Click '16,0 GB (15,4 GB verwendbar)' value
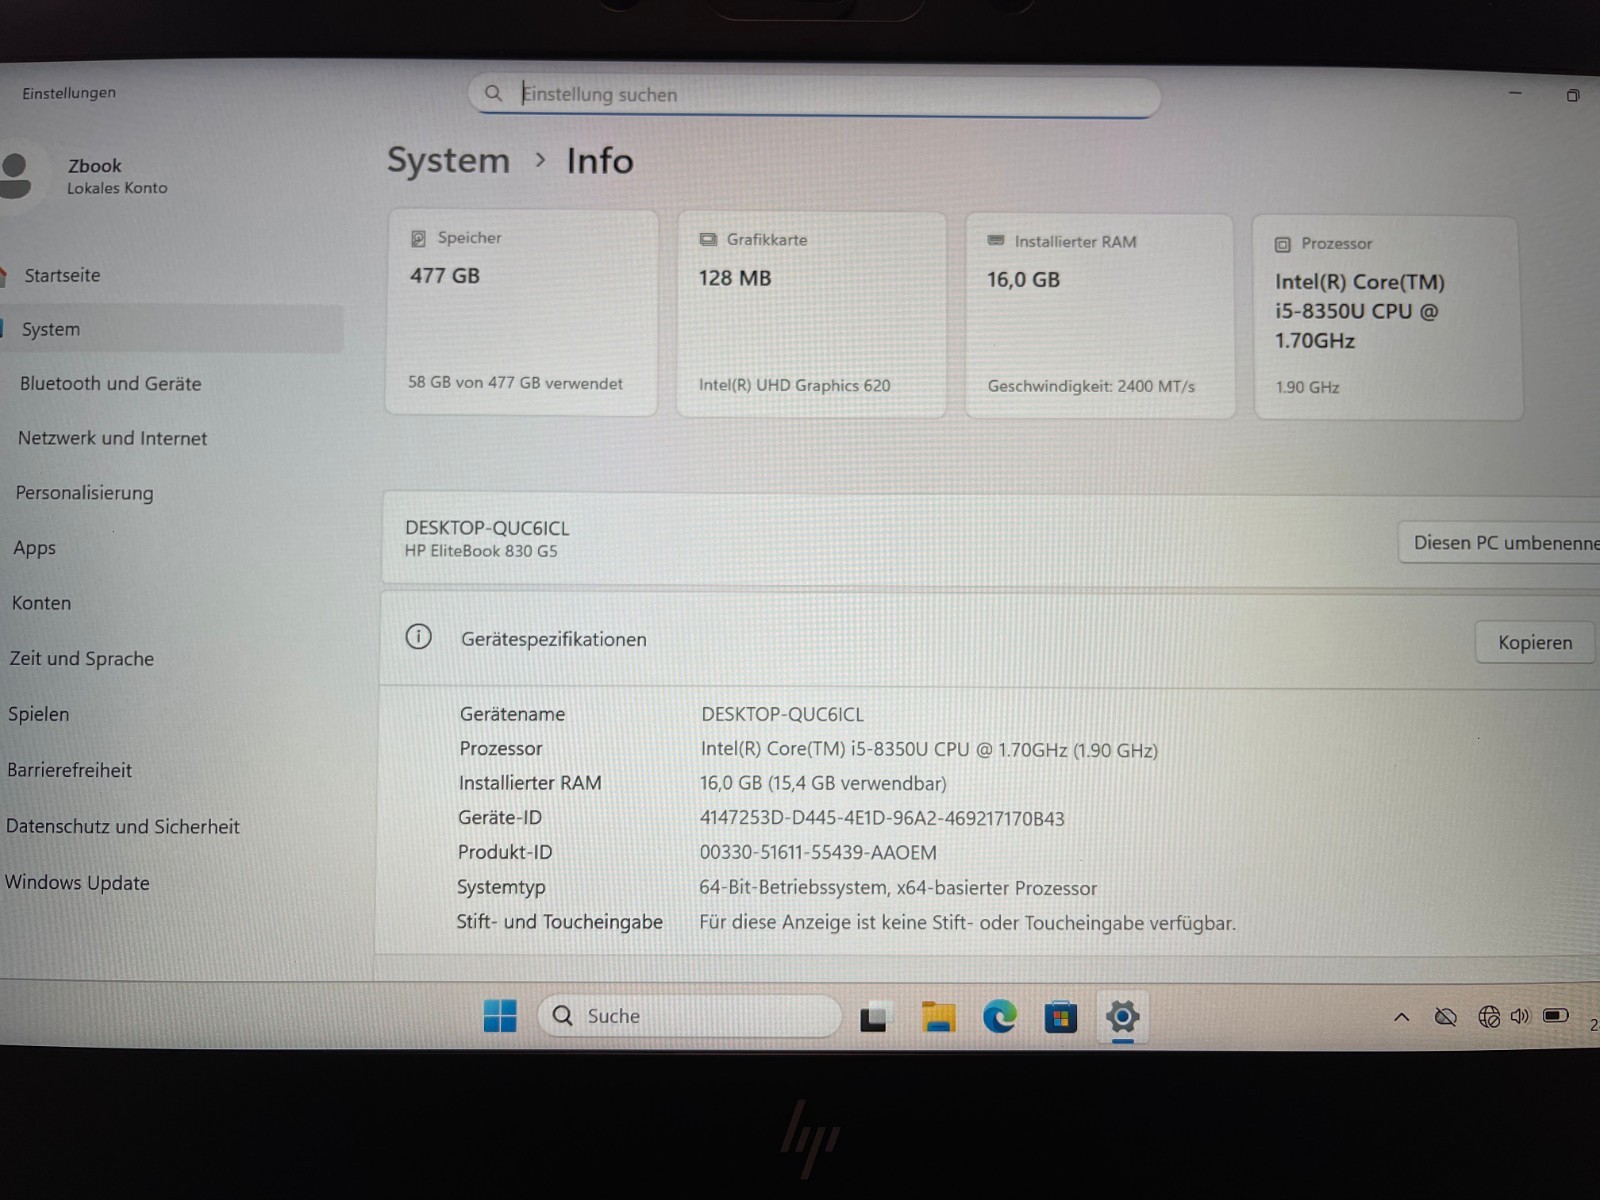The height and width of the screenshot is (1200, 1600). click(823, 783)
